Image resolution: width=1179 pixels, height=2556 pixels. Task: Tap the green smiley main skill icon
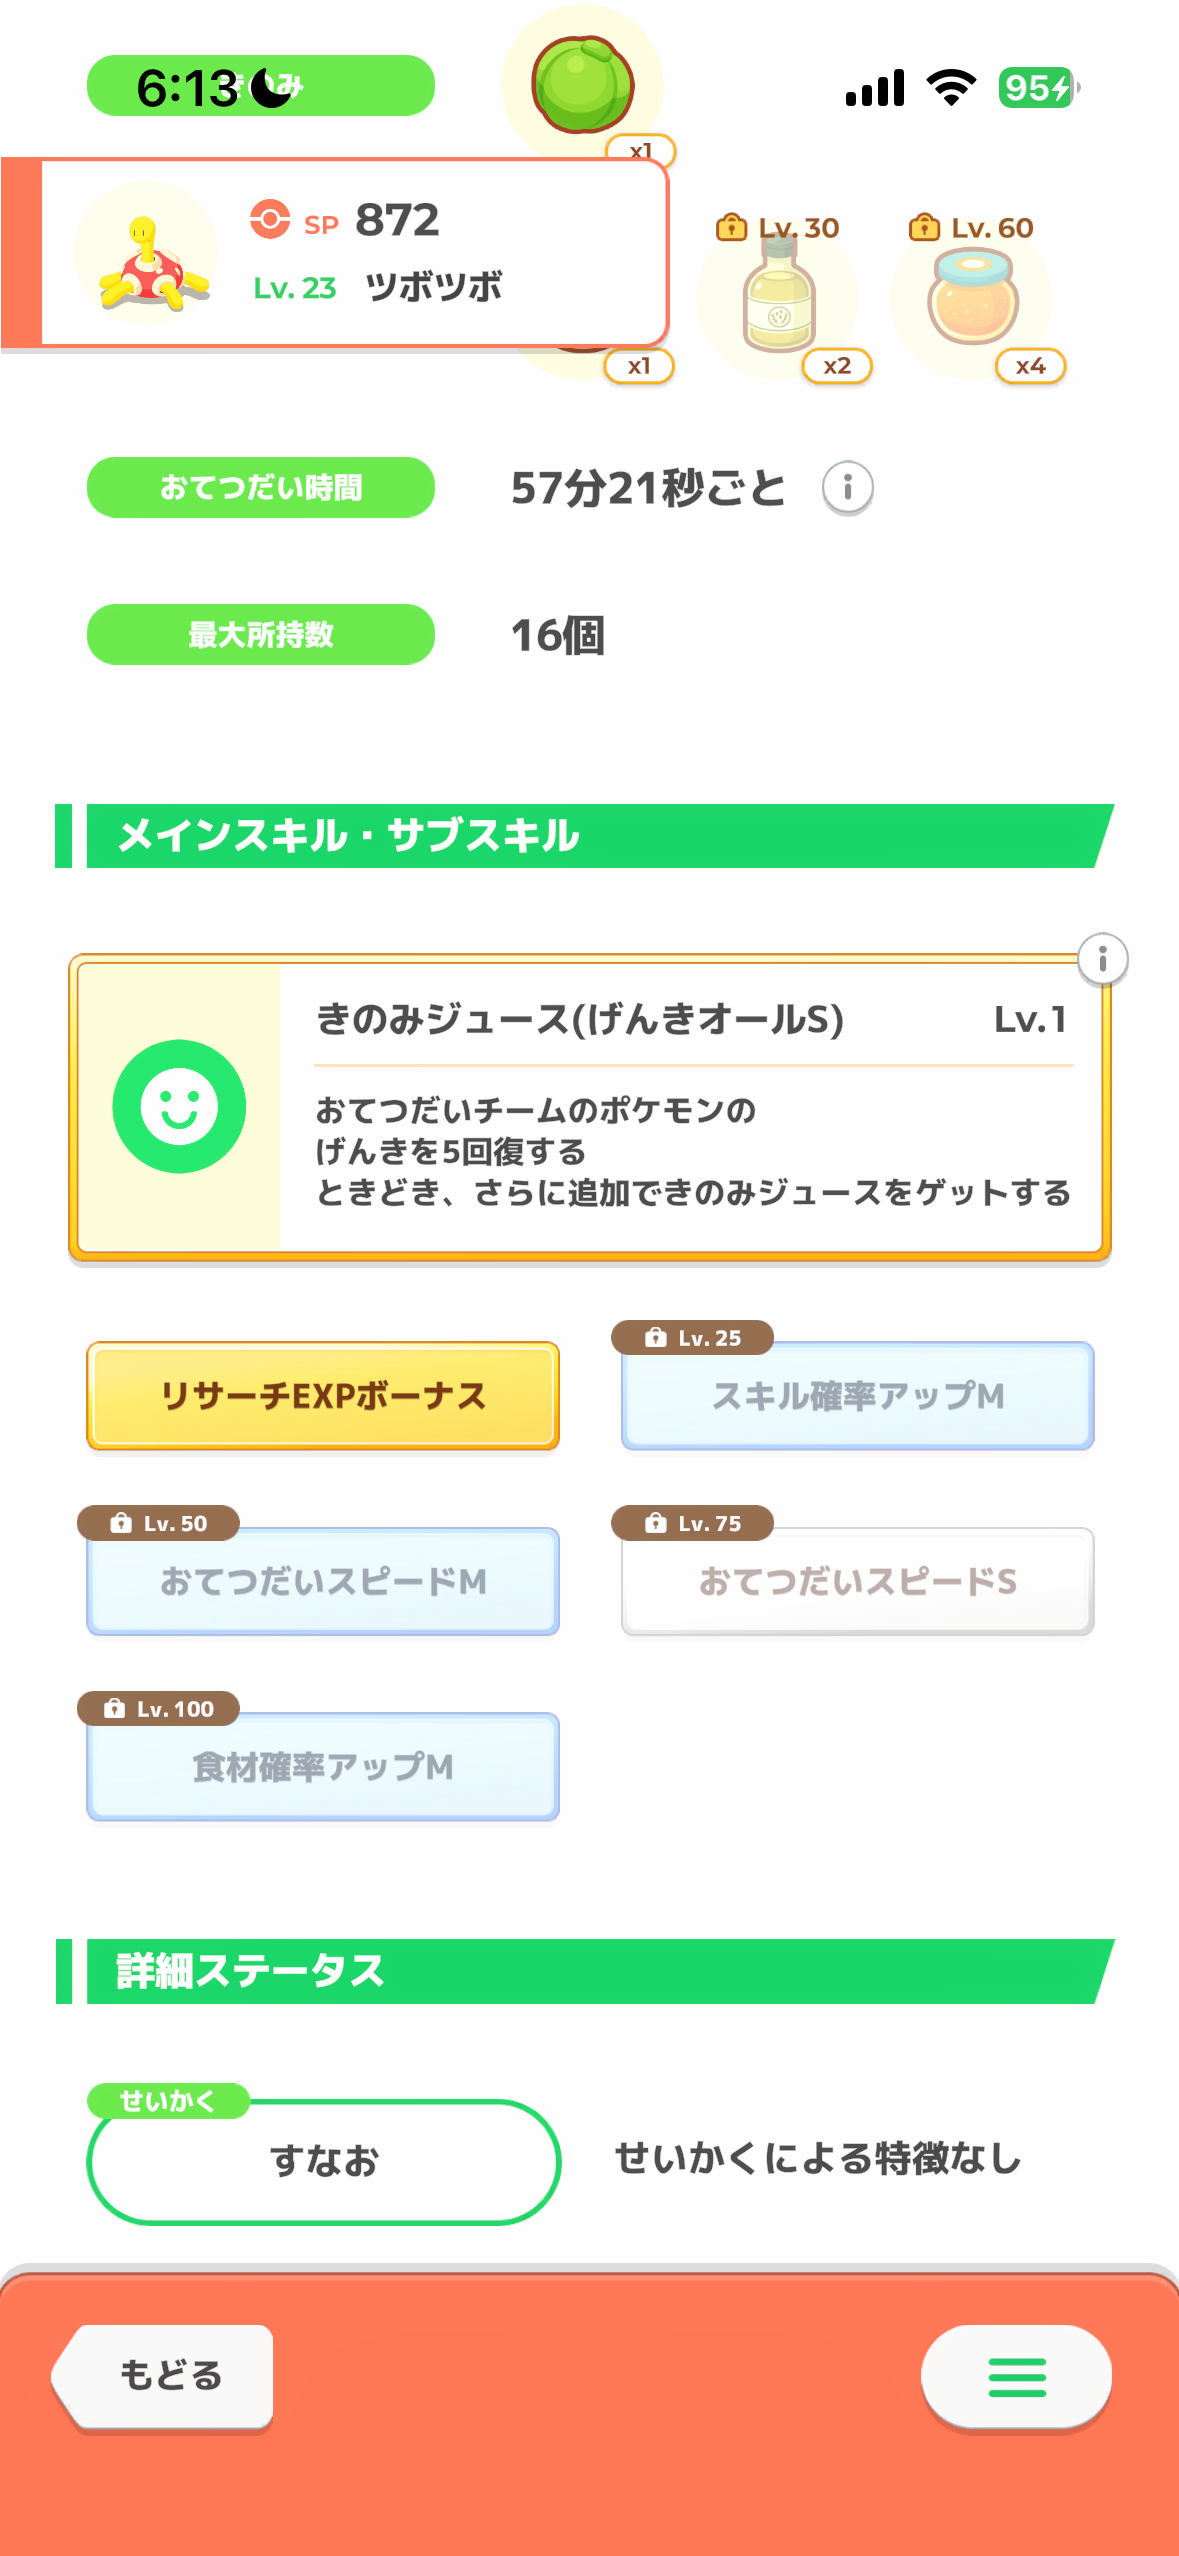tap(179, 1106)
